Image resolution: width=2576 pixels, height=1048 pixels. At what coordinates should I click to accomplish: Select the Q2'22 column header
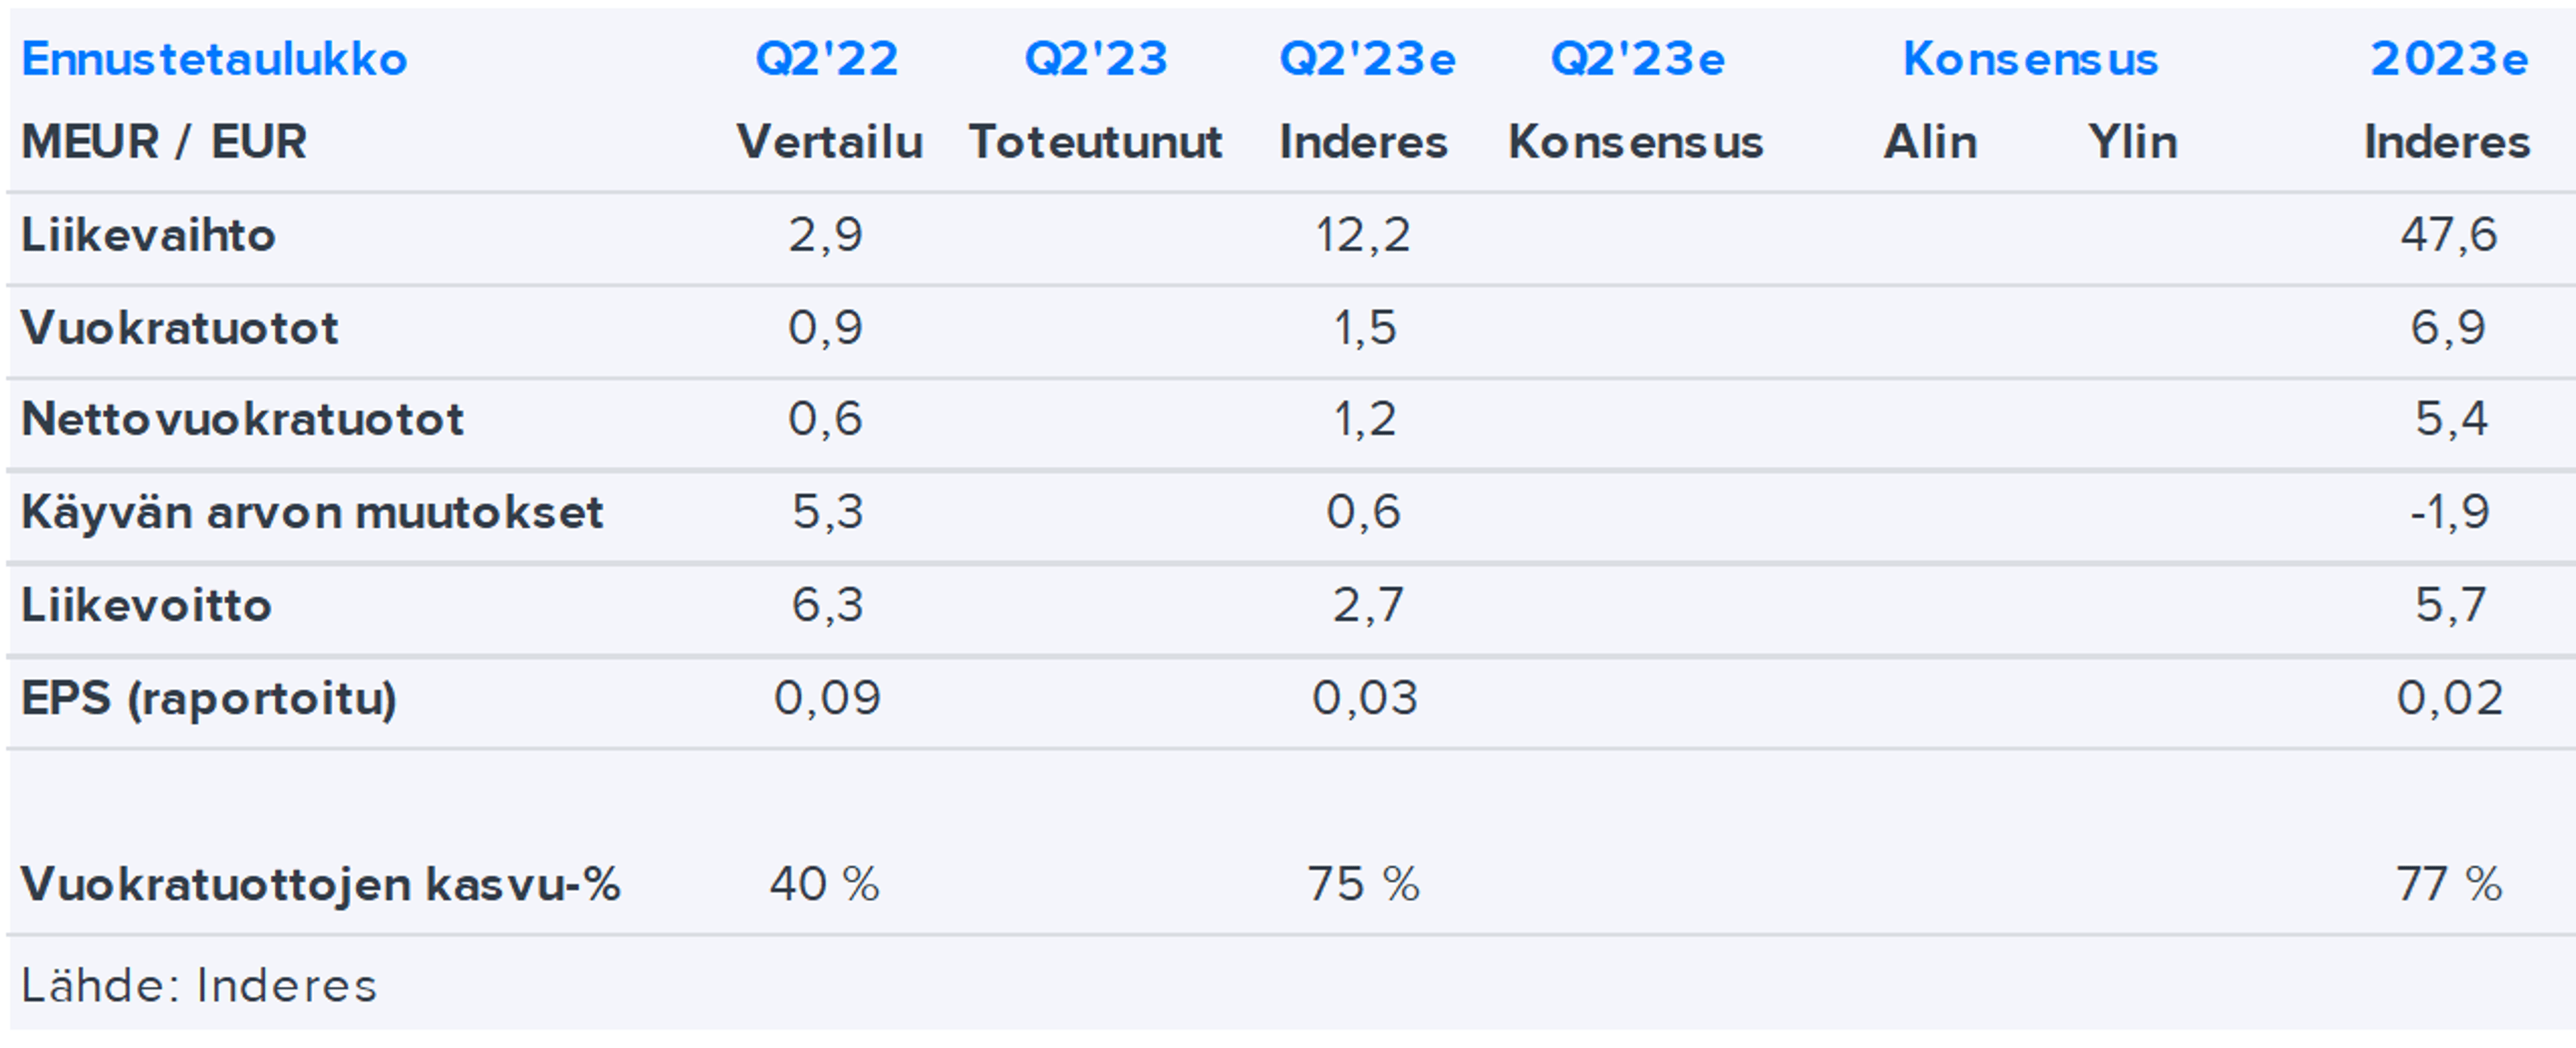point(827,59)
